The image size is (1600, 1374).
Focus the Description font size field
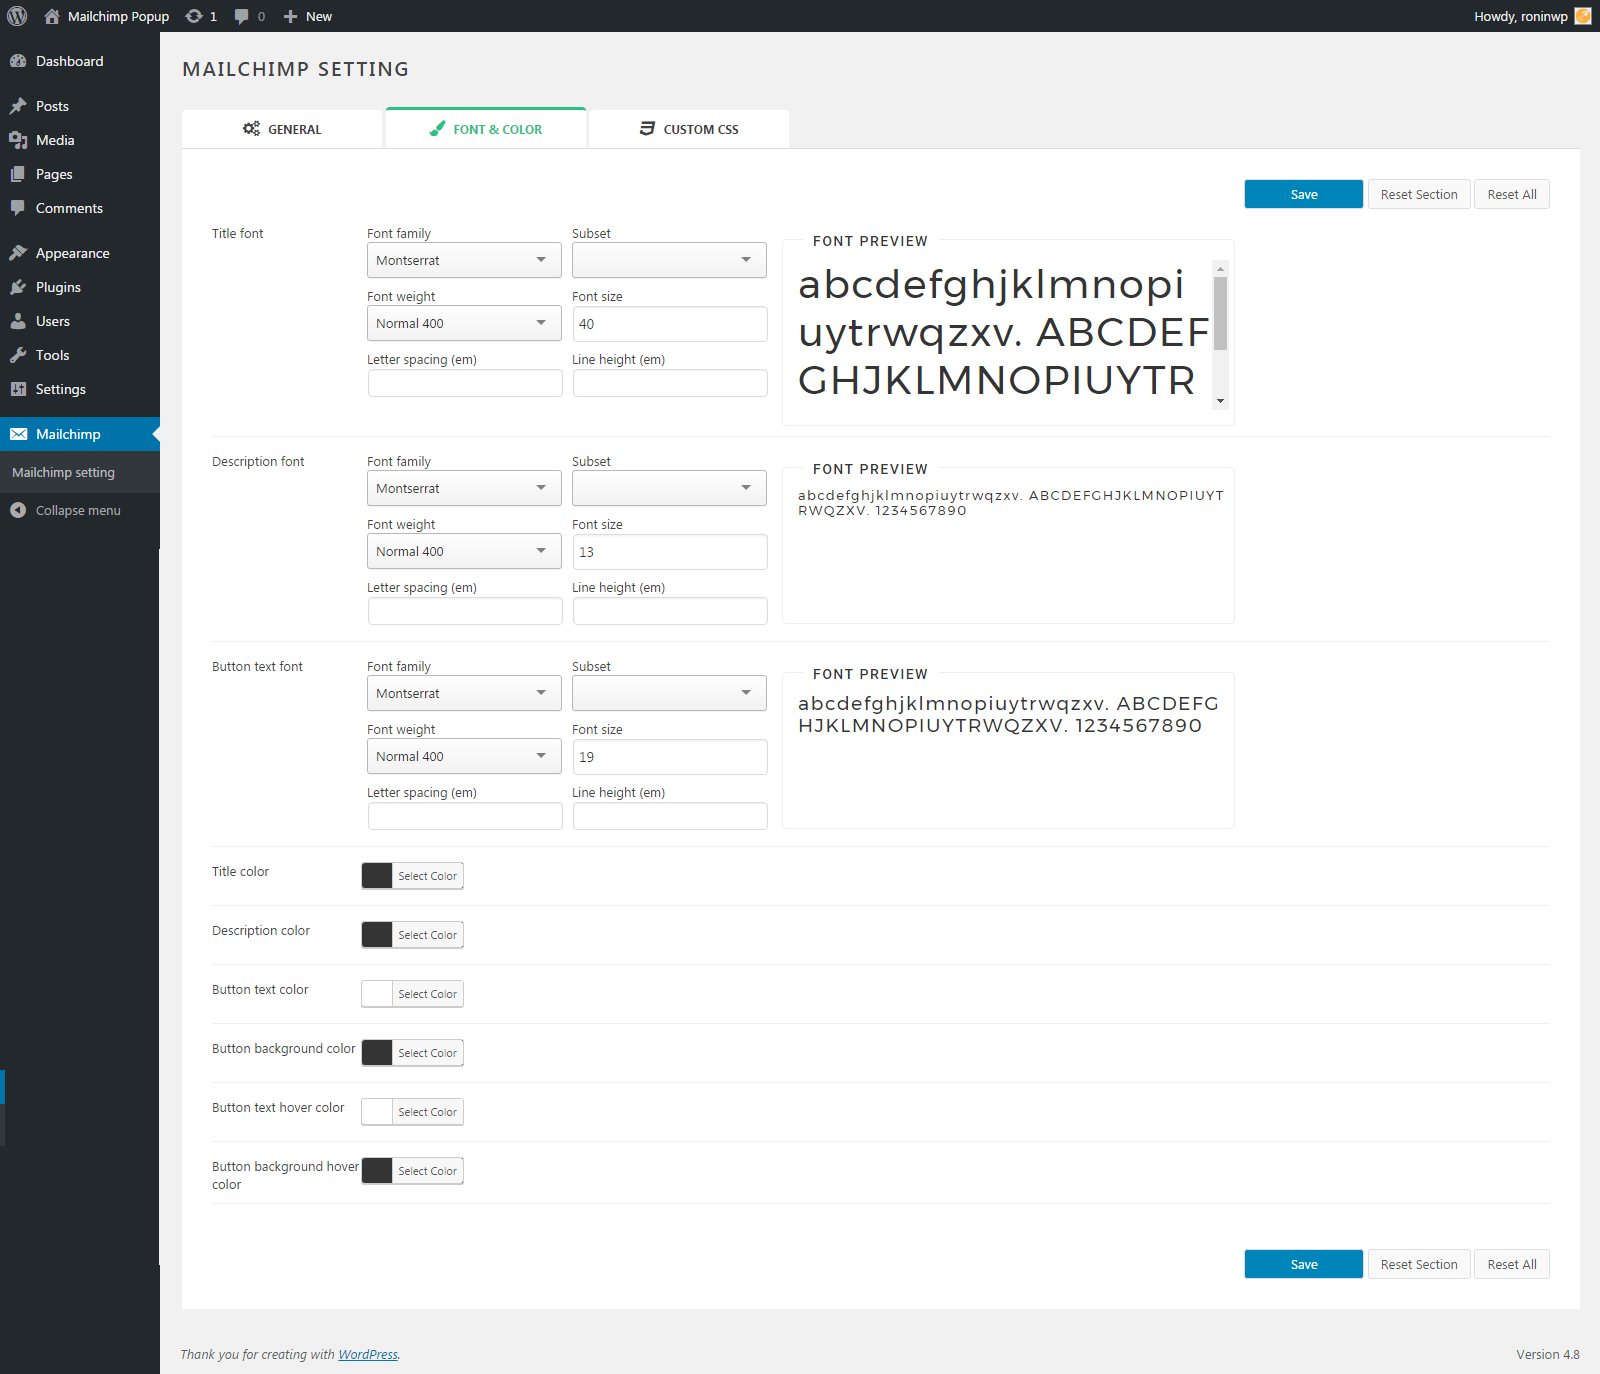670,552
